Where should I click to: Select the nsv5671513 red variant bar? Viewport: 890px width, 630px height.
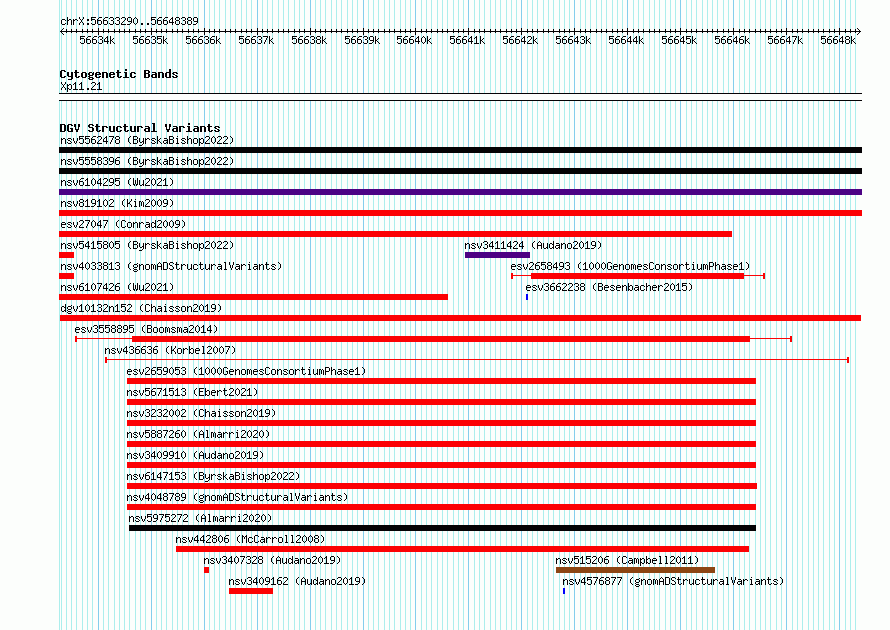coord(442,402)
